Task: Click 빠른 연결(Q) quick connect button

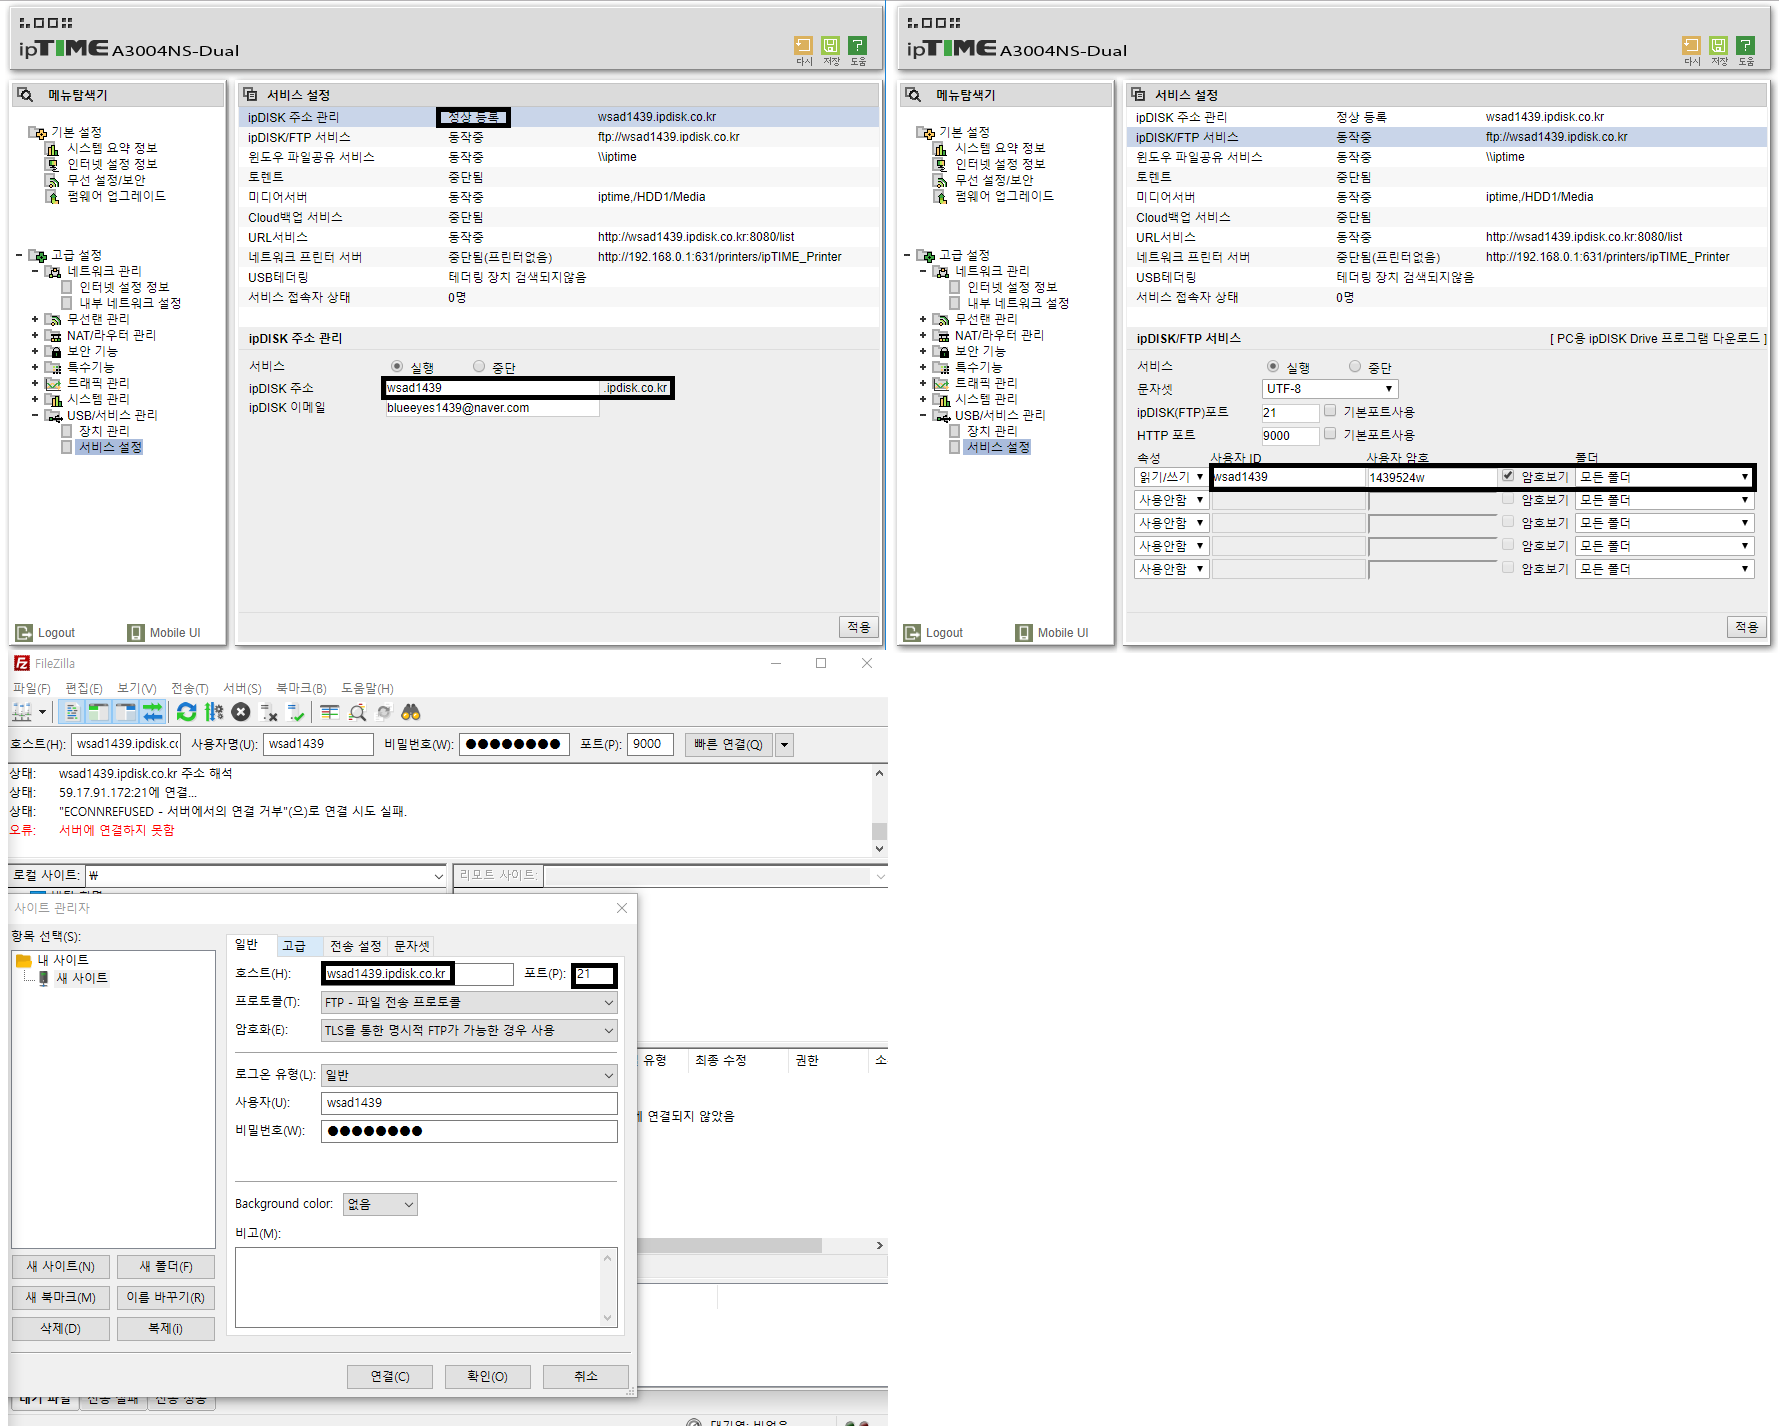Action: pyautogui.click(x=729, y=744)
